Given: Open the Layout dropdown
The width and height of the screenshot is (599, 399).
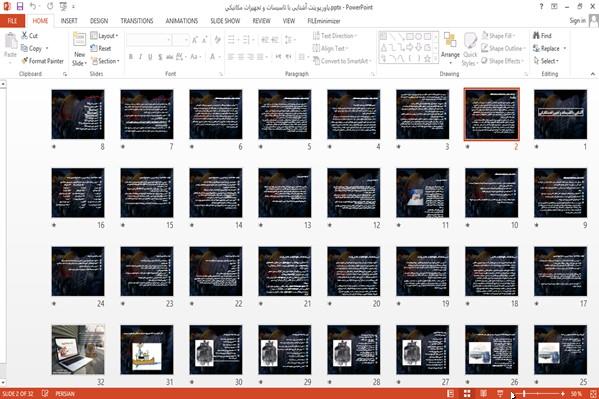Looking at the screenshot, I should pyautogui.click(x=104, y=36).
